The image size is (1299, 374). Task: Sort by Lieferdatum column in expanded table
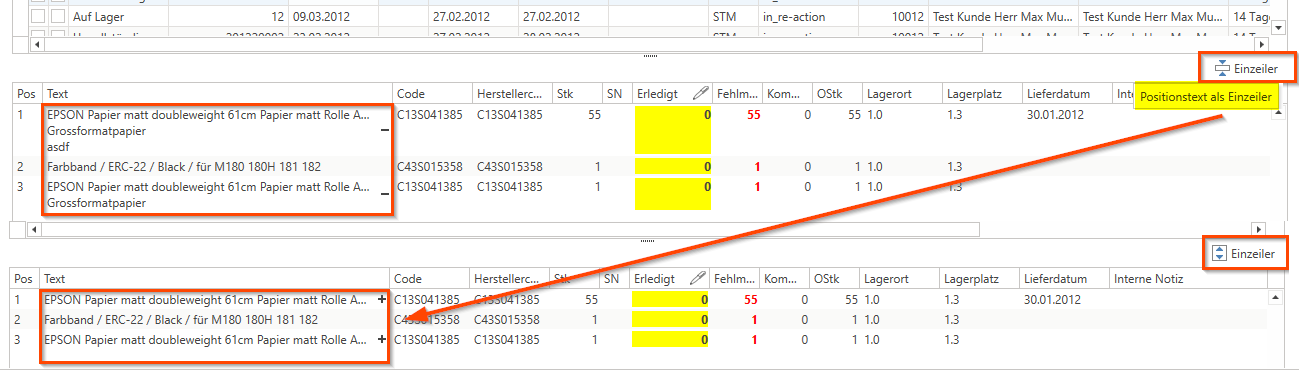coord(1066,93)
